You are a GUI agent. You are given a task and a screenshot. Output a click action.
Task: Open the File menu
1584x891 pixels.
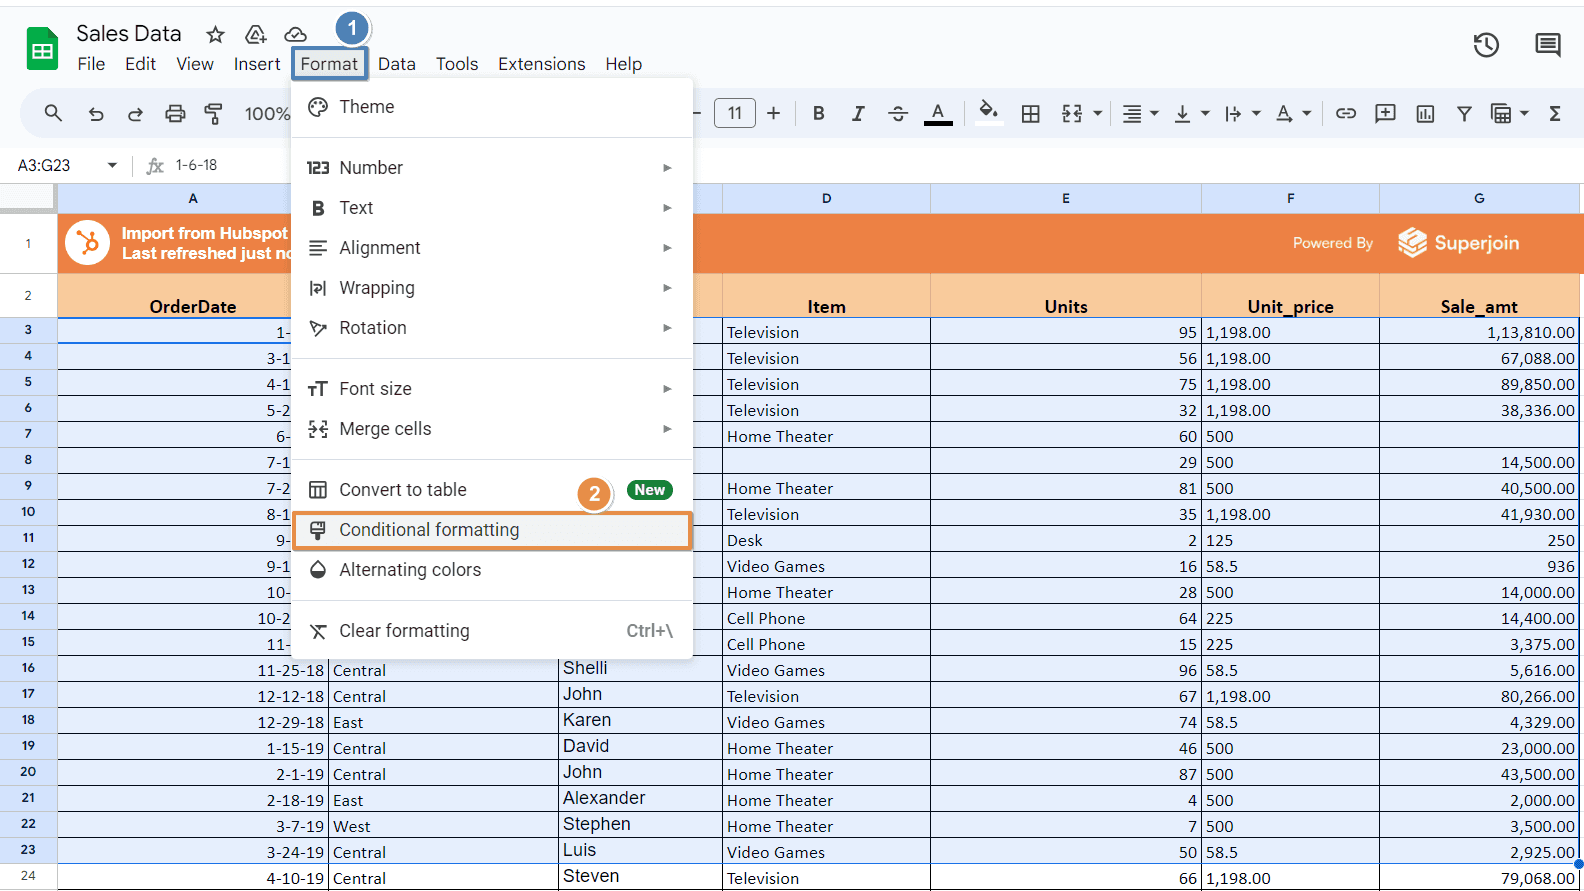click(x=91, y=64)
